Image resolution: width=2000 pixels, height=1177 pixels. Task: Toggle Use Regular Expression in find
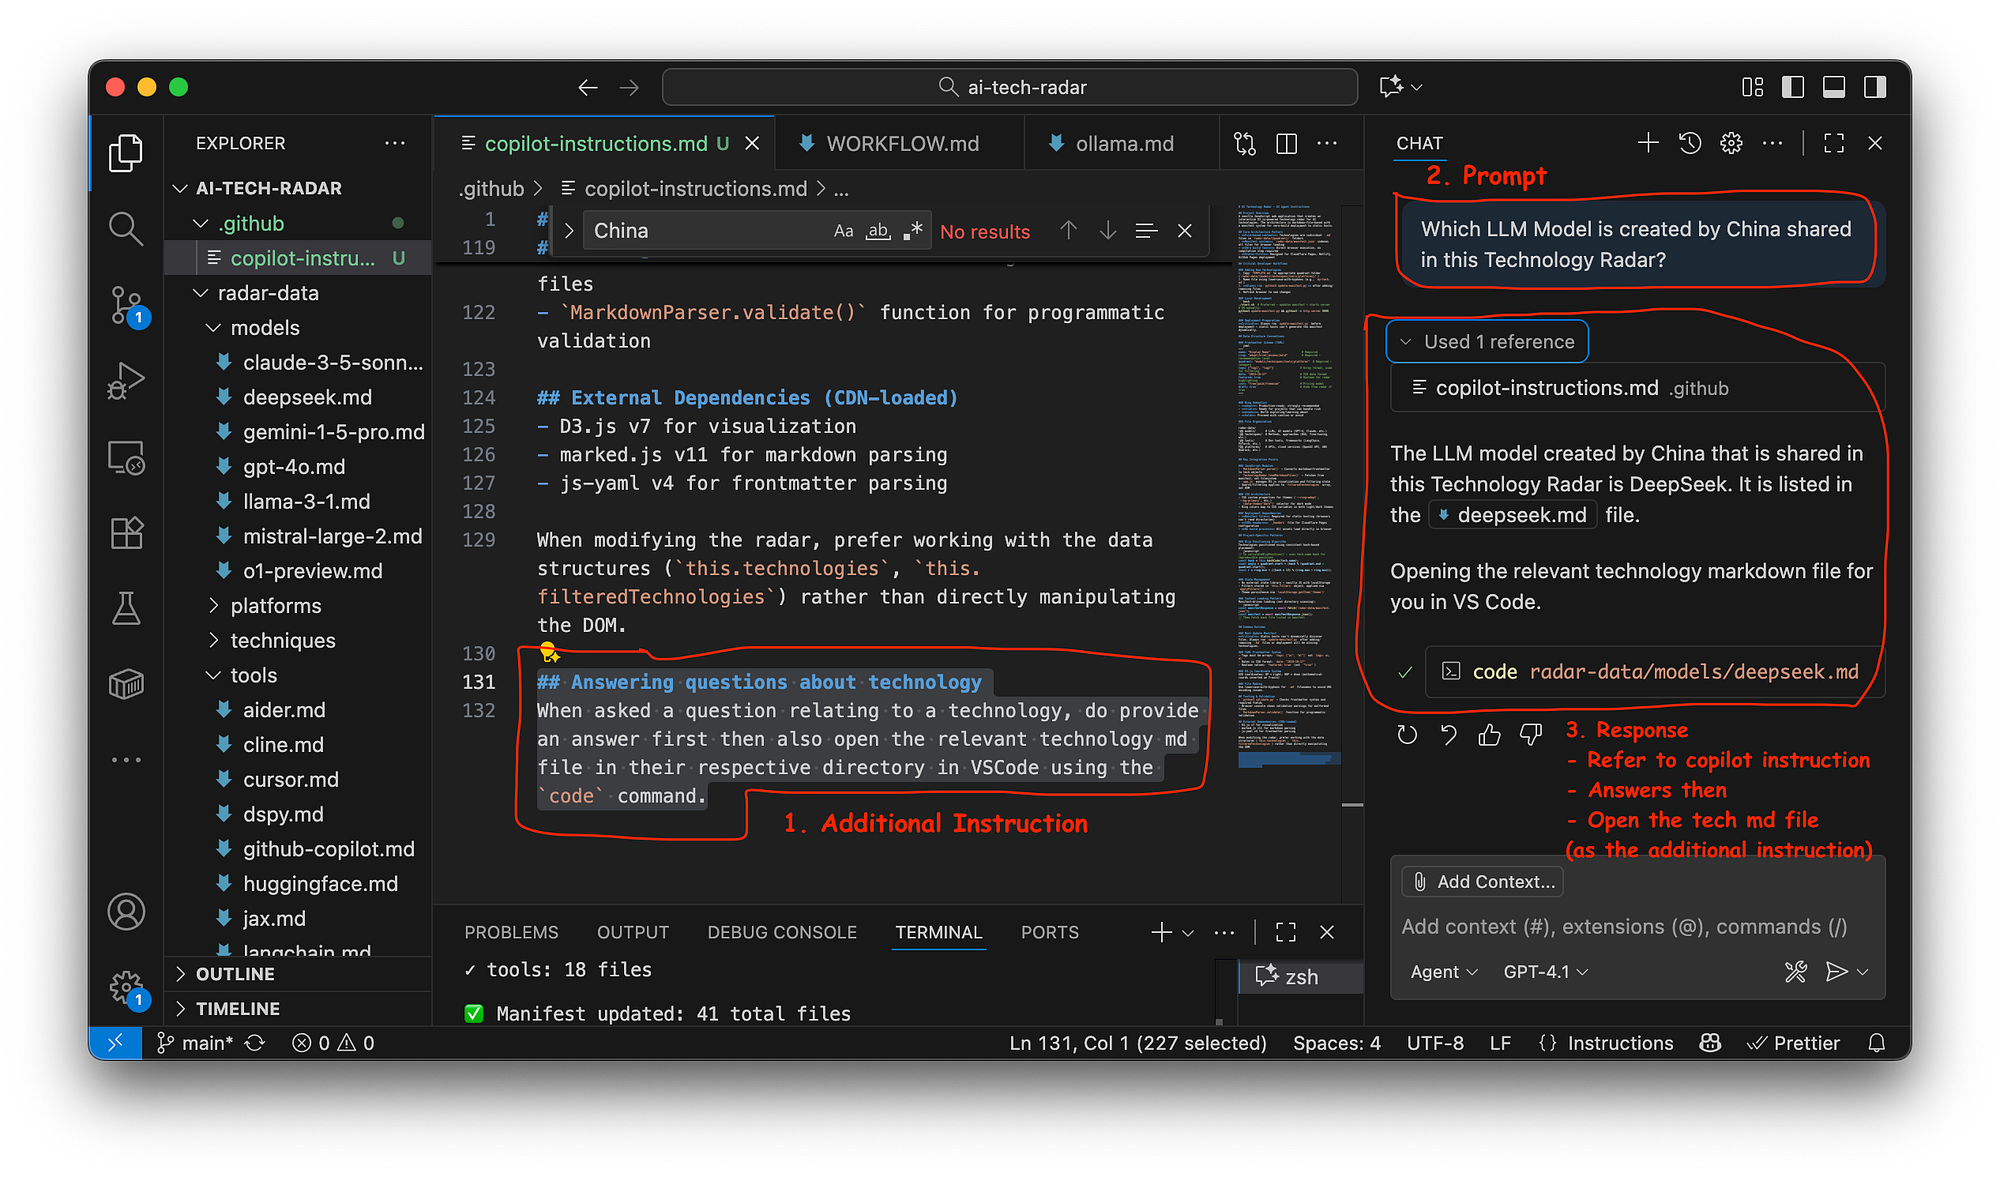(x=912, y=231)
